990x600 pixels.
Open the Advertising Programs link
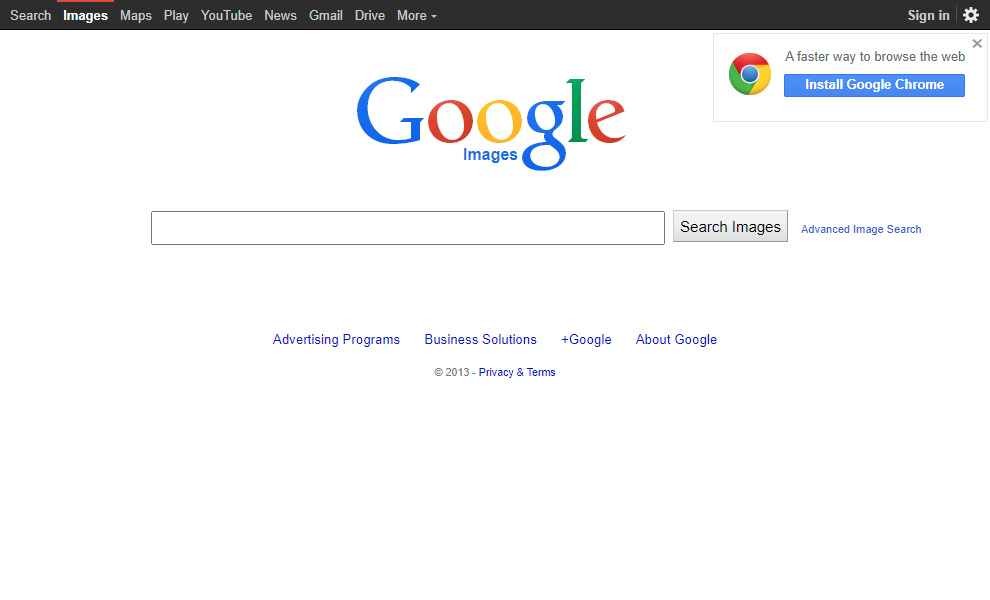tap(336, 340)
